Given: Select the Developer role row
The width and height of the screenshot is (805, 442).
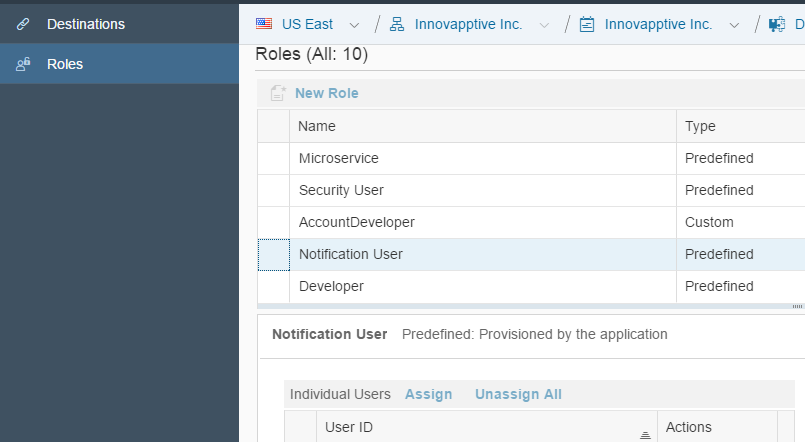Looking at the screenshot, I should pos(331,286).
